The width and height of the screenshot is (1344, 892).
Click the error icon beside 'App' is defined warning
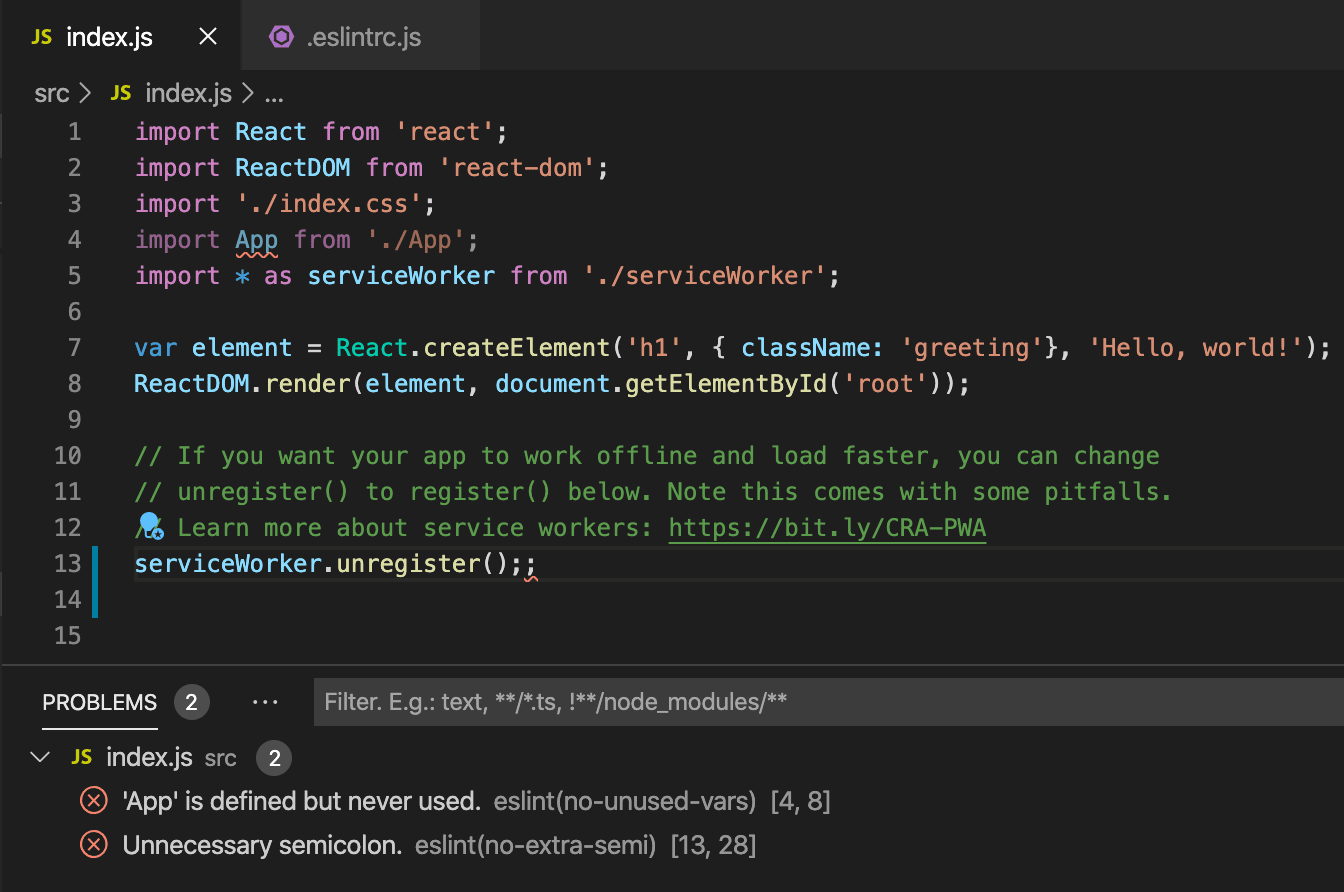(x=93, y=800)
